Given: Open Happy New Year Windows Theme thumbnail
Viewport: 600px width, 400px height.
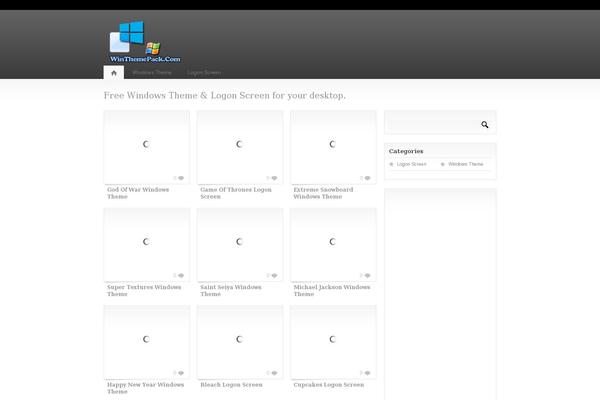Looking at the screenshot, I should (147, 342).
